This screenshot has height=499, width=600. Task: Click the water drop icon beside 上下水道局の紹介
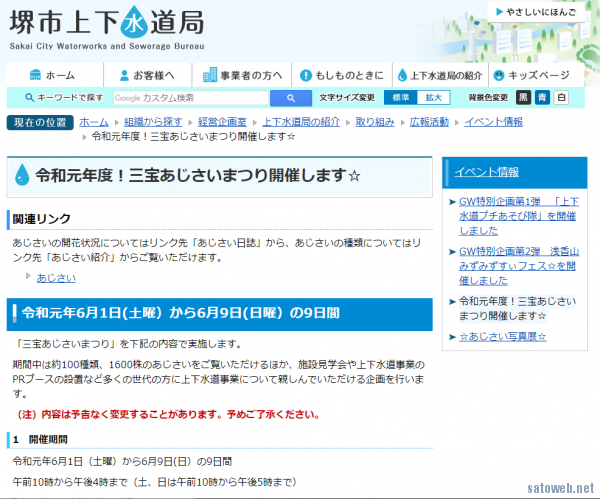[402, 75]
